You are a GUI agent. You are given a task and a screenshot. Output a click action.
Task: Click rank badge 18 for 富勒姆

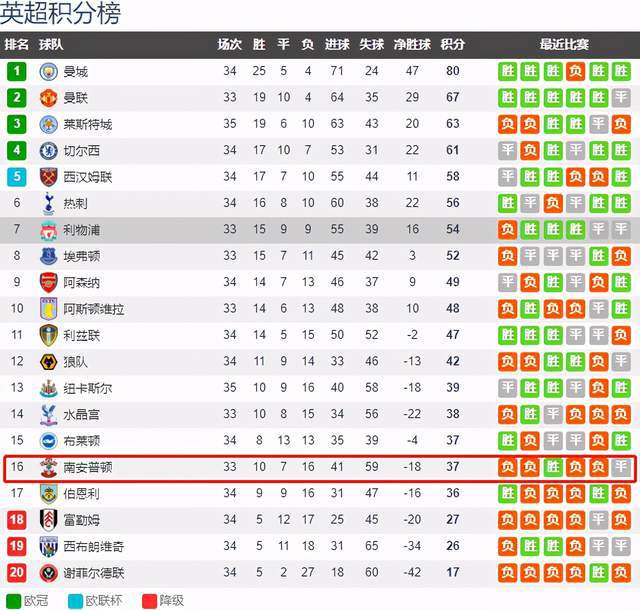click(16, 520)
